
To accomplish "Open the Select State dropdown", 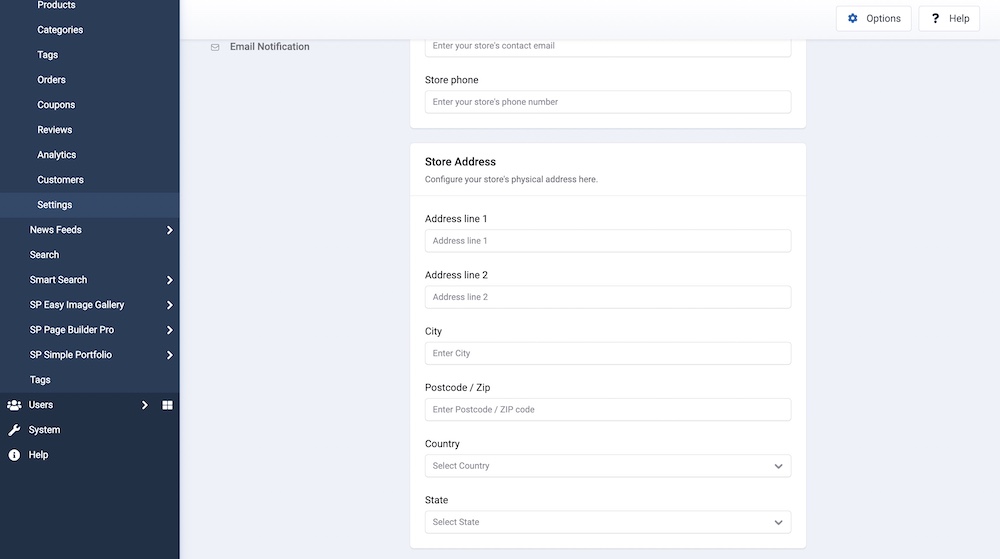I will (x=607, y=522).
